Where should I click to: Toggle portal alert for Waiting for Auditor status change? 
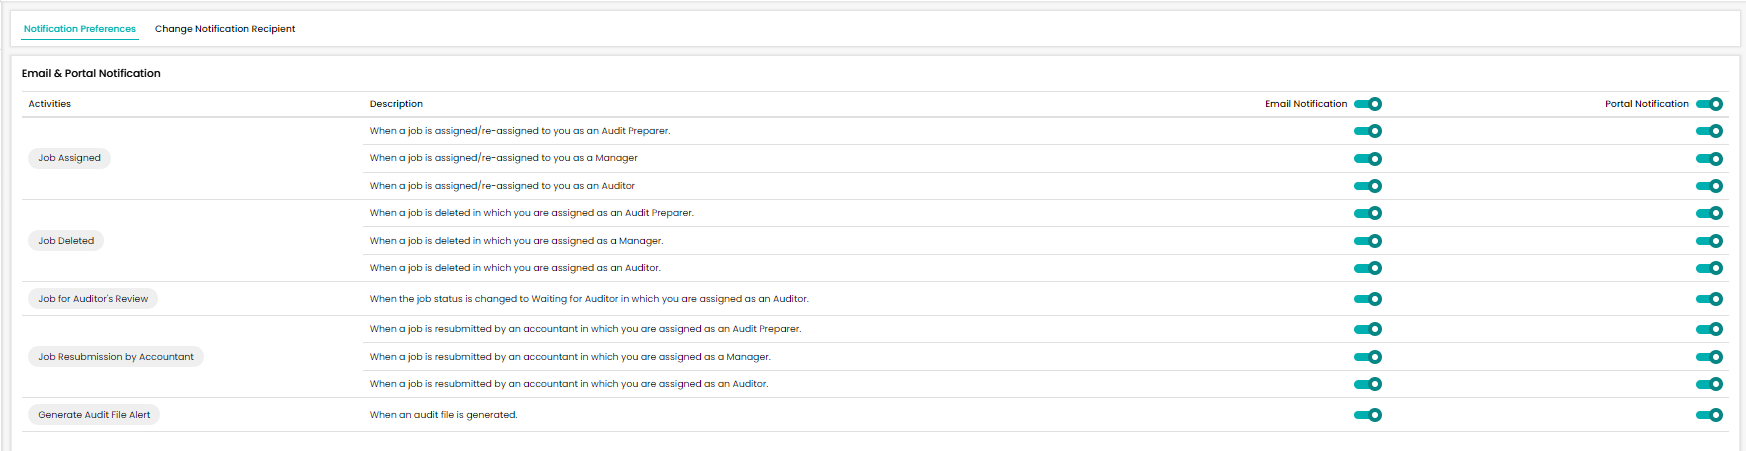(x=1709, y=299)
